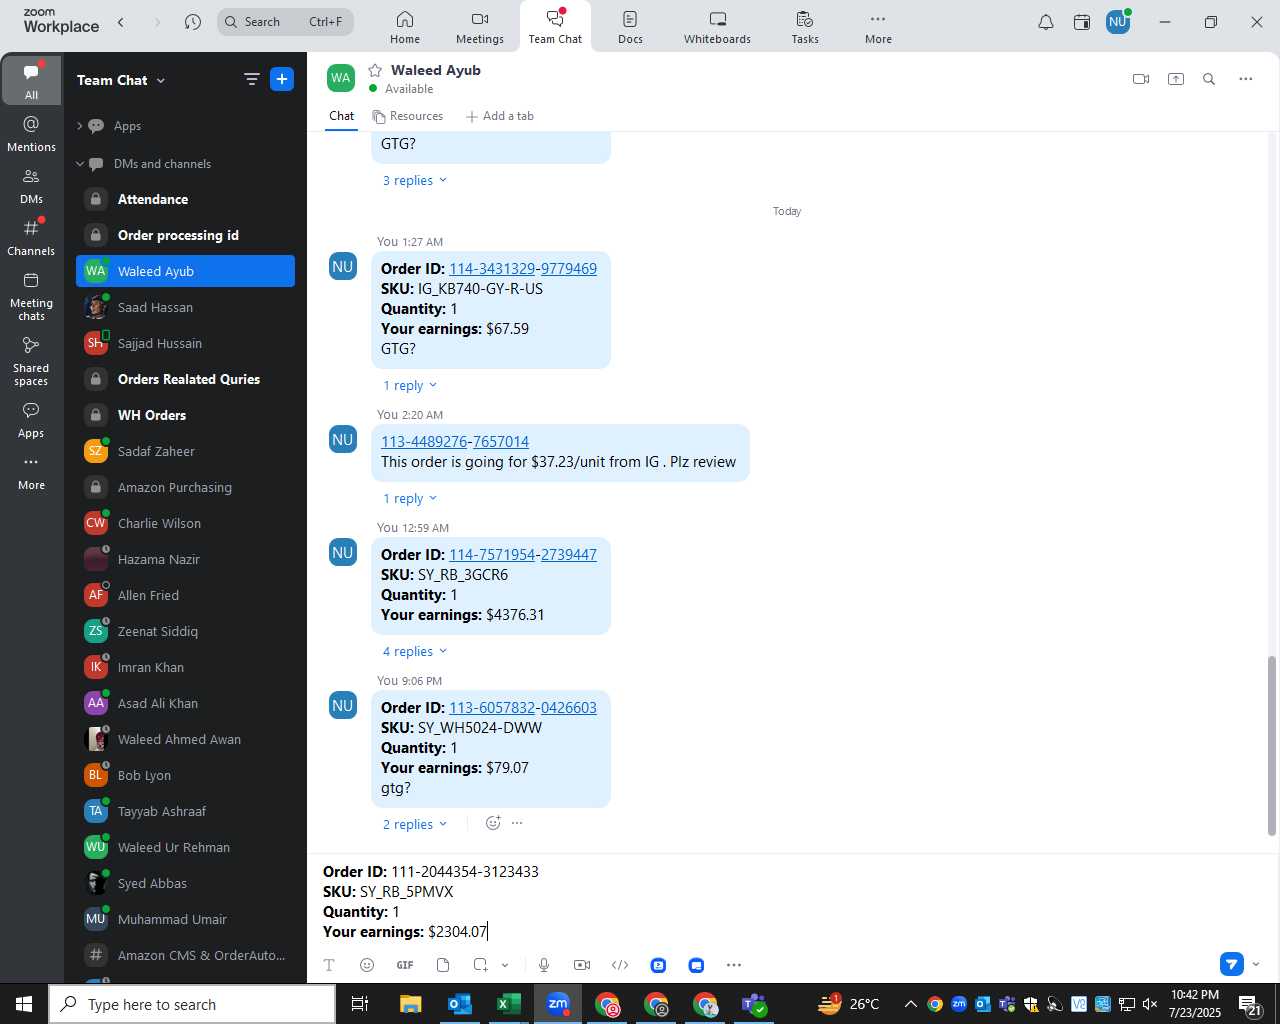
Task: Open order link 113-6057832-0426603
Action: coord(523,708)
